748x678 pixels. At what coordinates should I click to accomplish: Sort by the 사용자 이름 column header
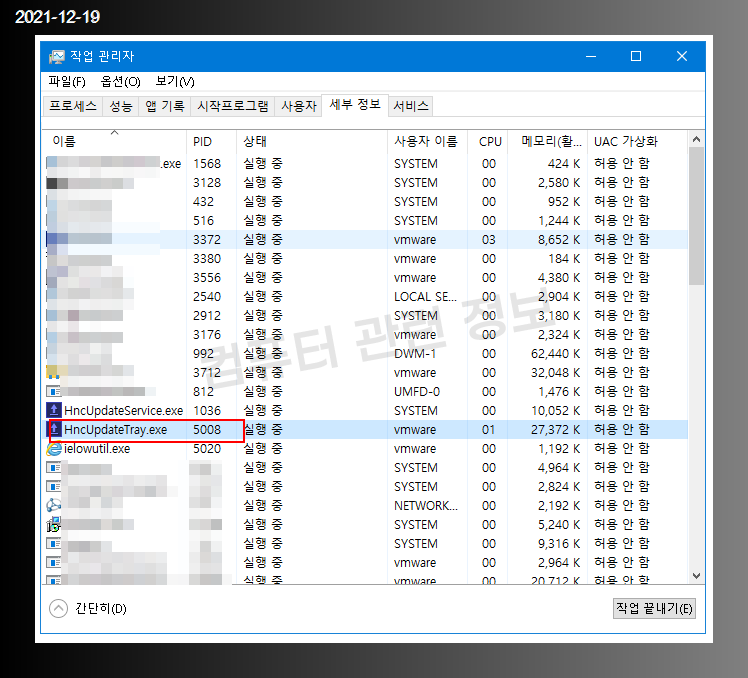[x=427, y=141]
